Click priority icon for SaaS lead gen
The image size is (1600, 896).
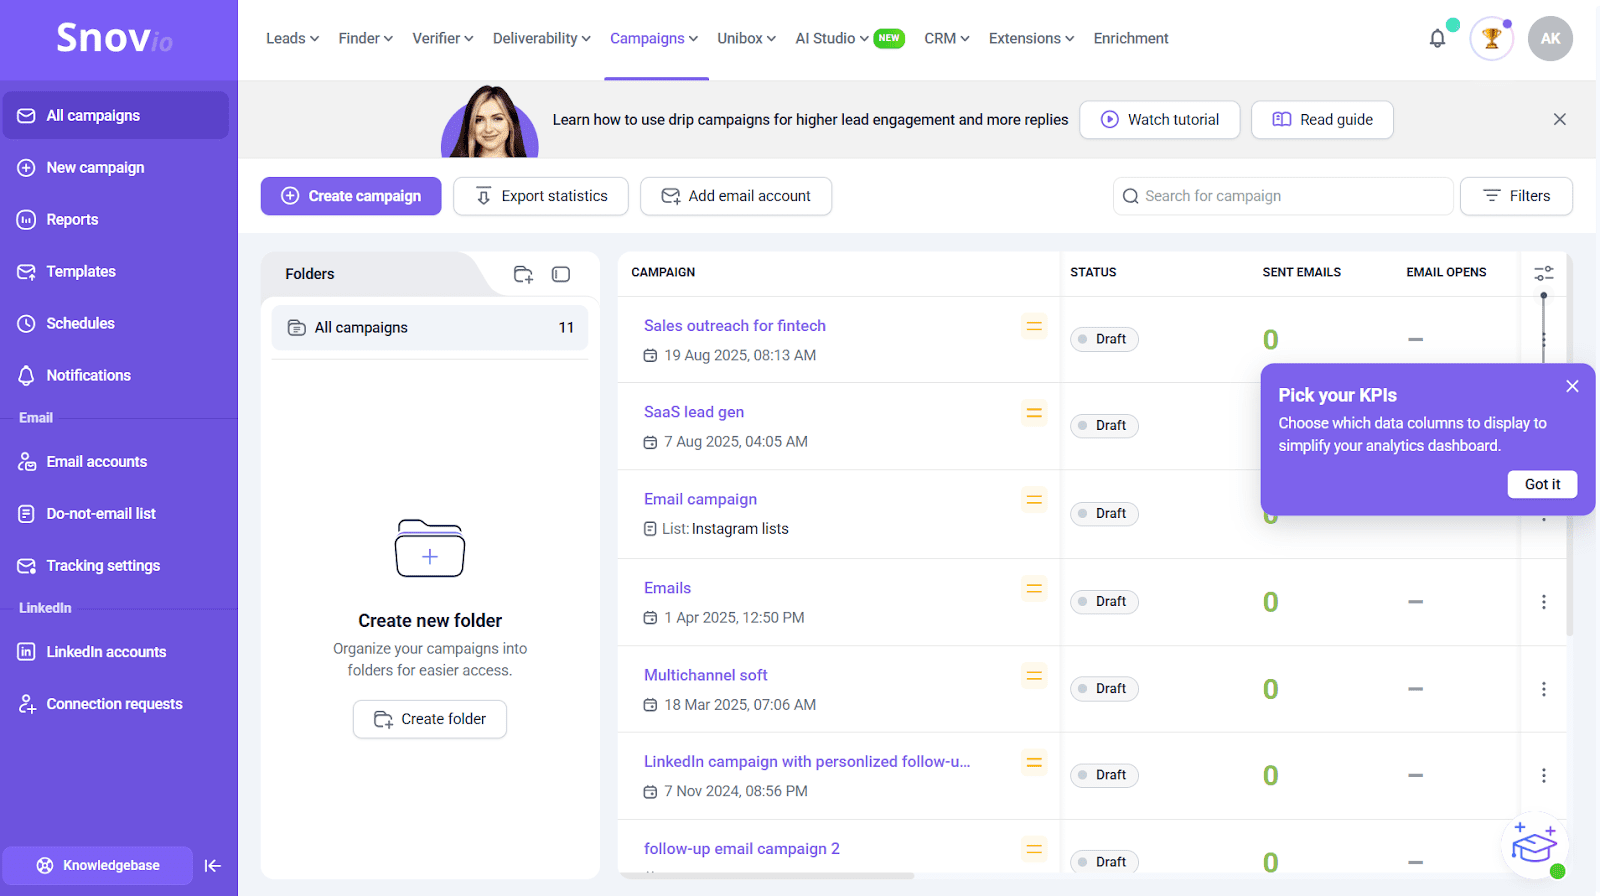[1034, 413]
